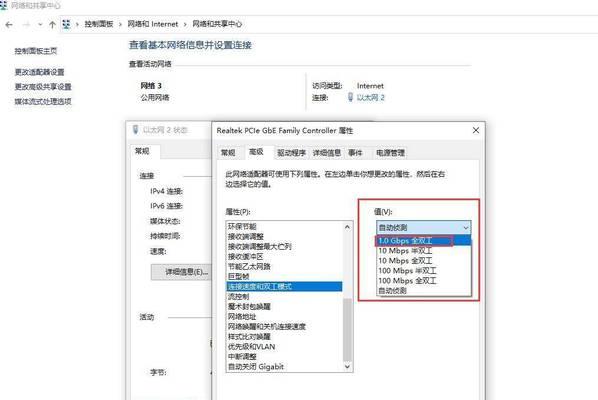This screenshot has width=598, height=400.
Task: Select 巨型帧 property
Action: pyautogui.click(x=284, y=276)
